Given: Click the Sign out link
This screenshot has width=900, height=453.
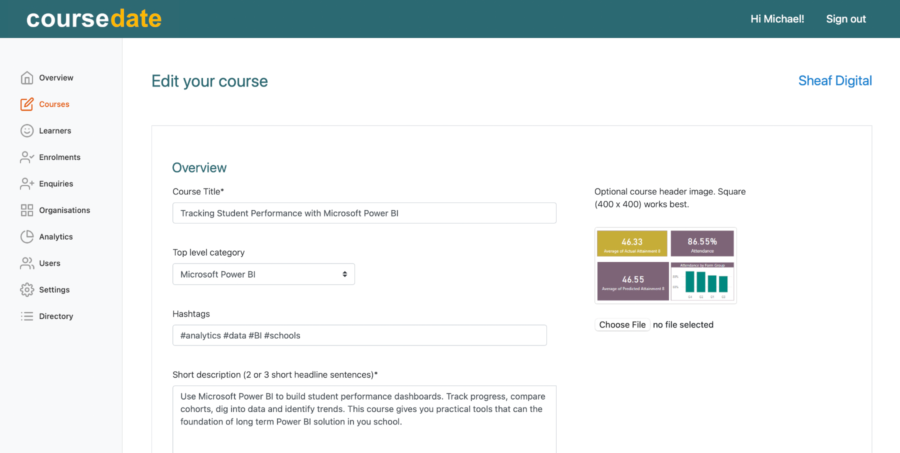Looking at the screenshot, I should (846, 19).
